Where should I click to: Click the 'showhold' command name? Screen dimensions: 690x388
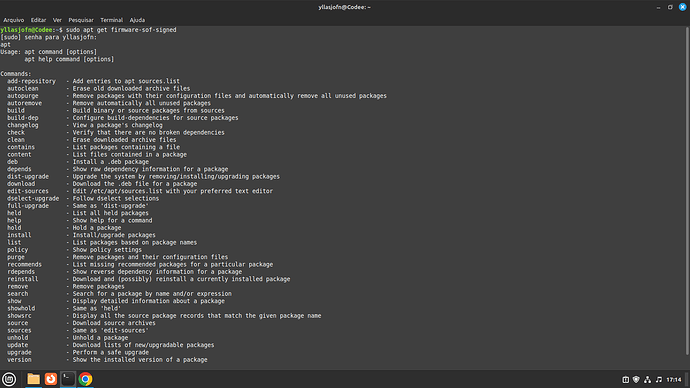tap(21, 308)
